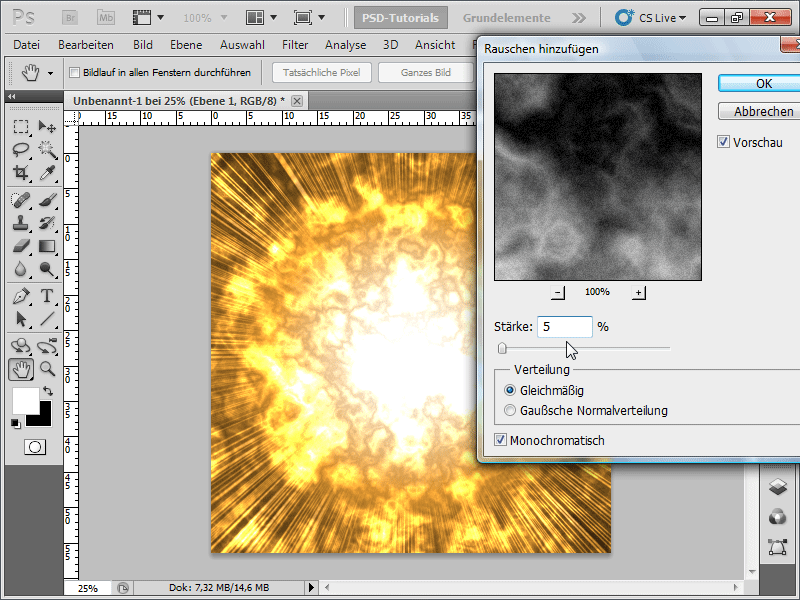
Task: Open the Filter menu
Action: pos(295,45)
